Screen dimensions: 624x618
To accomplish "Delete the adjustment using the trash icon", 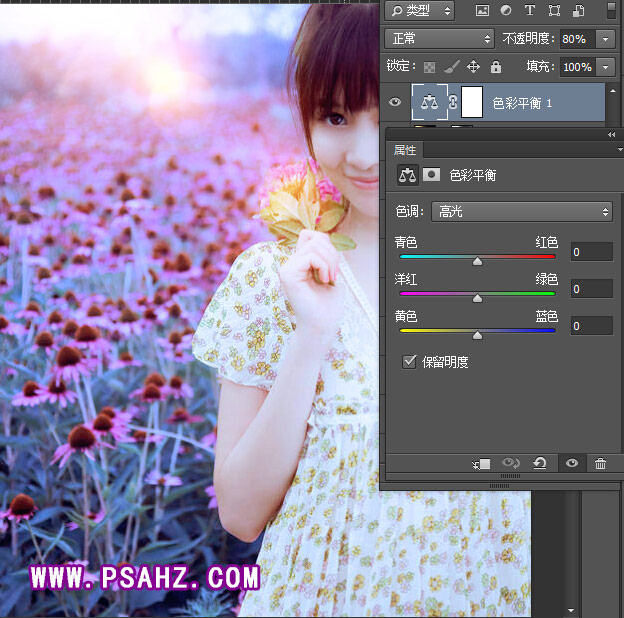I will coord(600,464).
